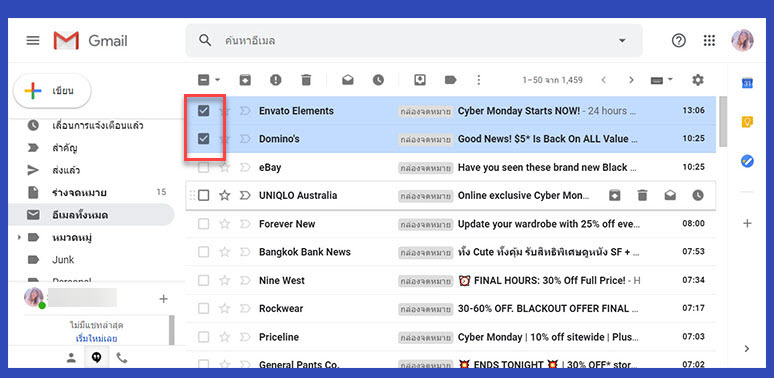Open the main menu hamburger icon
Viewport: 774px width, 378px height.
click(33, 40)
